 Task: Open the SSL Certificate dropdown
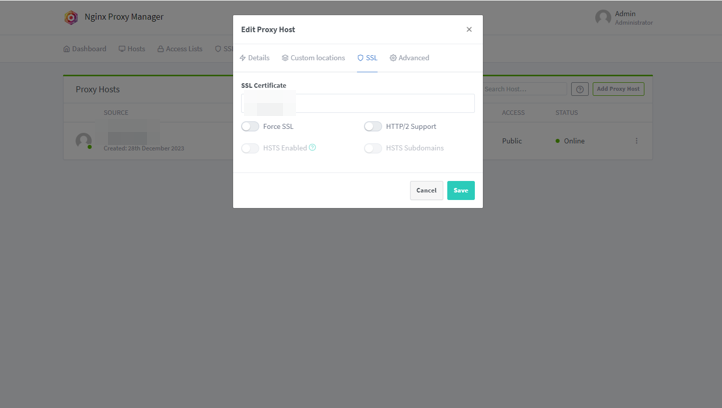pyautogui.click(x=358, y=103)
